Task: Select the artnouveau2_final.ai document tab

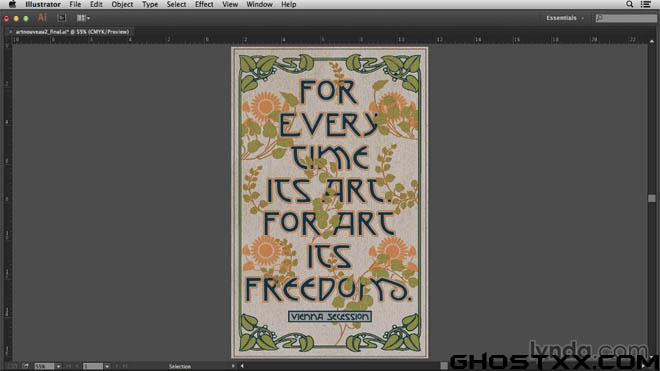Action: (72, 32)
